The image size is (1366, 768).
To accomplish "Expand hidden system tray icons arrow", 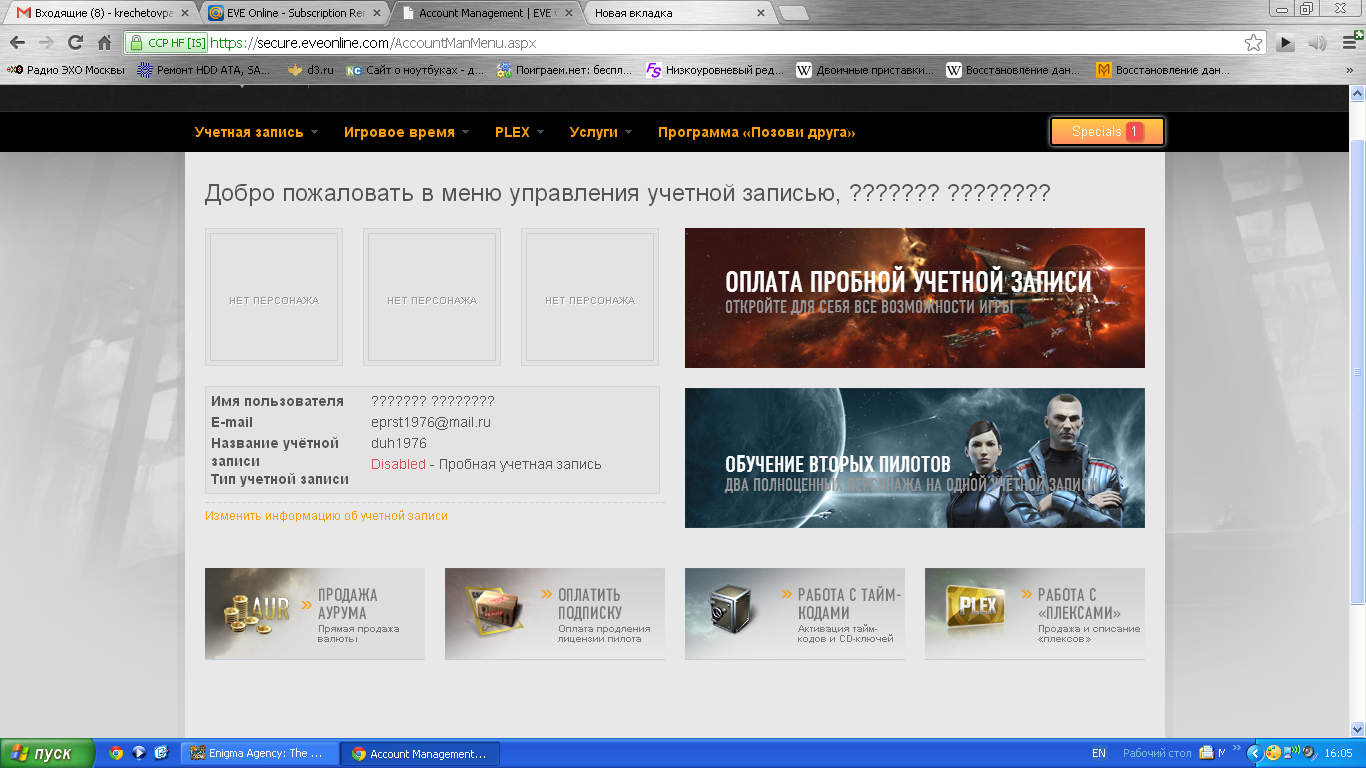I will (1255, 753).
